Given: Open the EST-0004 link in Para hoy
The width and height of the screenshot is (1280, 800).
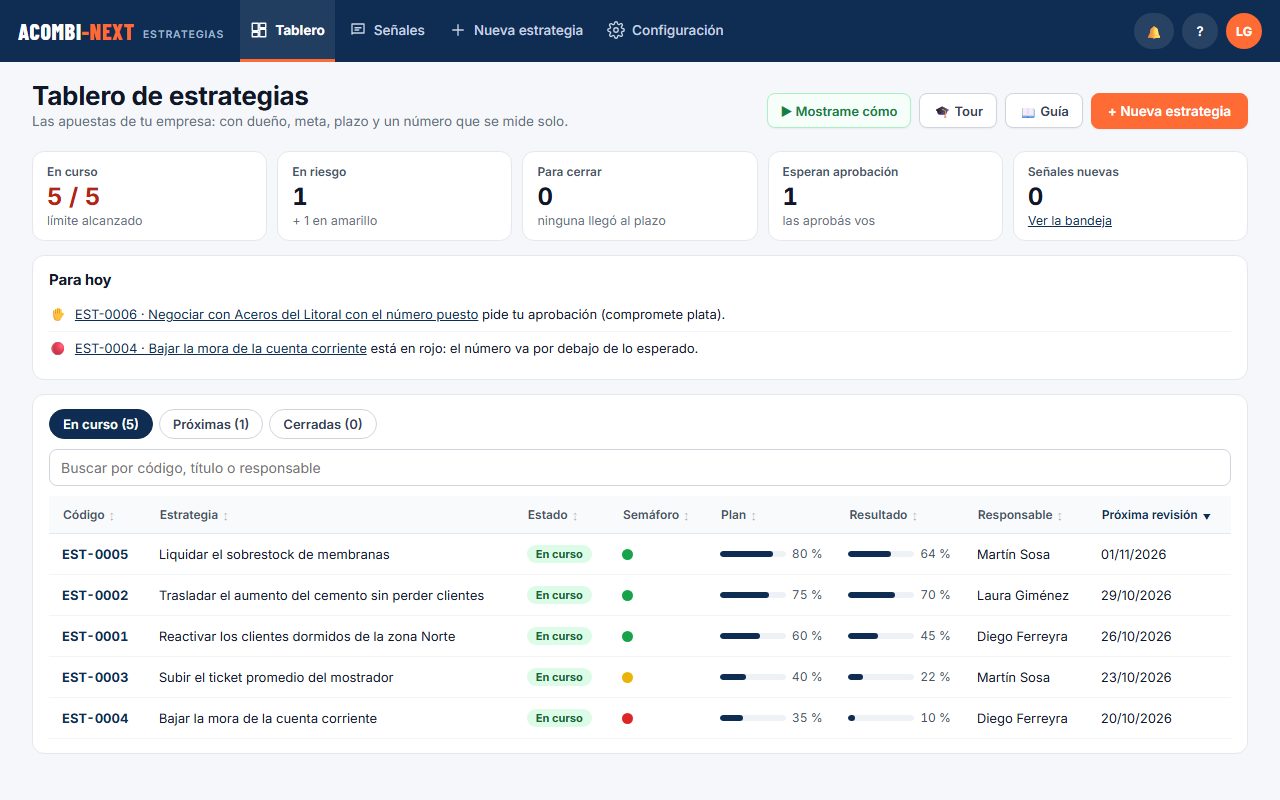Looking at the screenshot, I should [221, 349].
